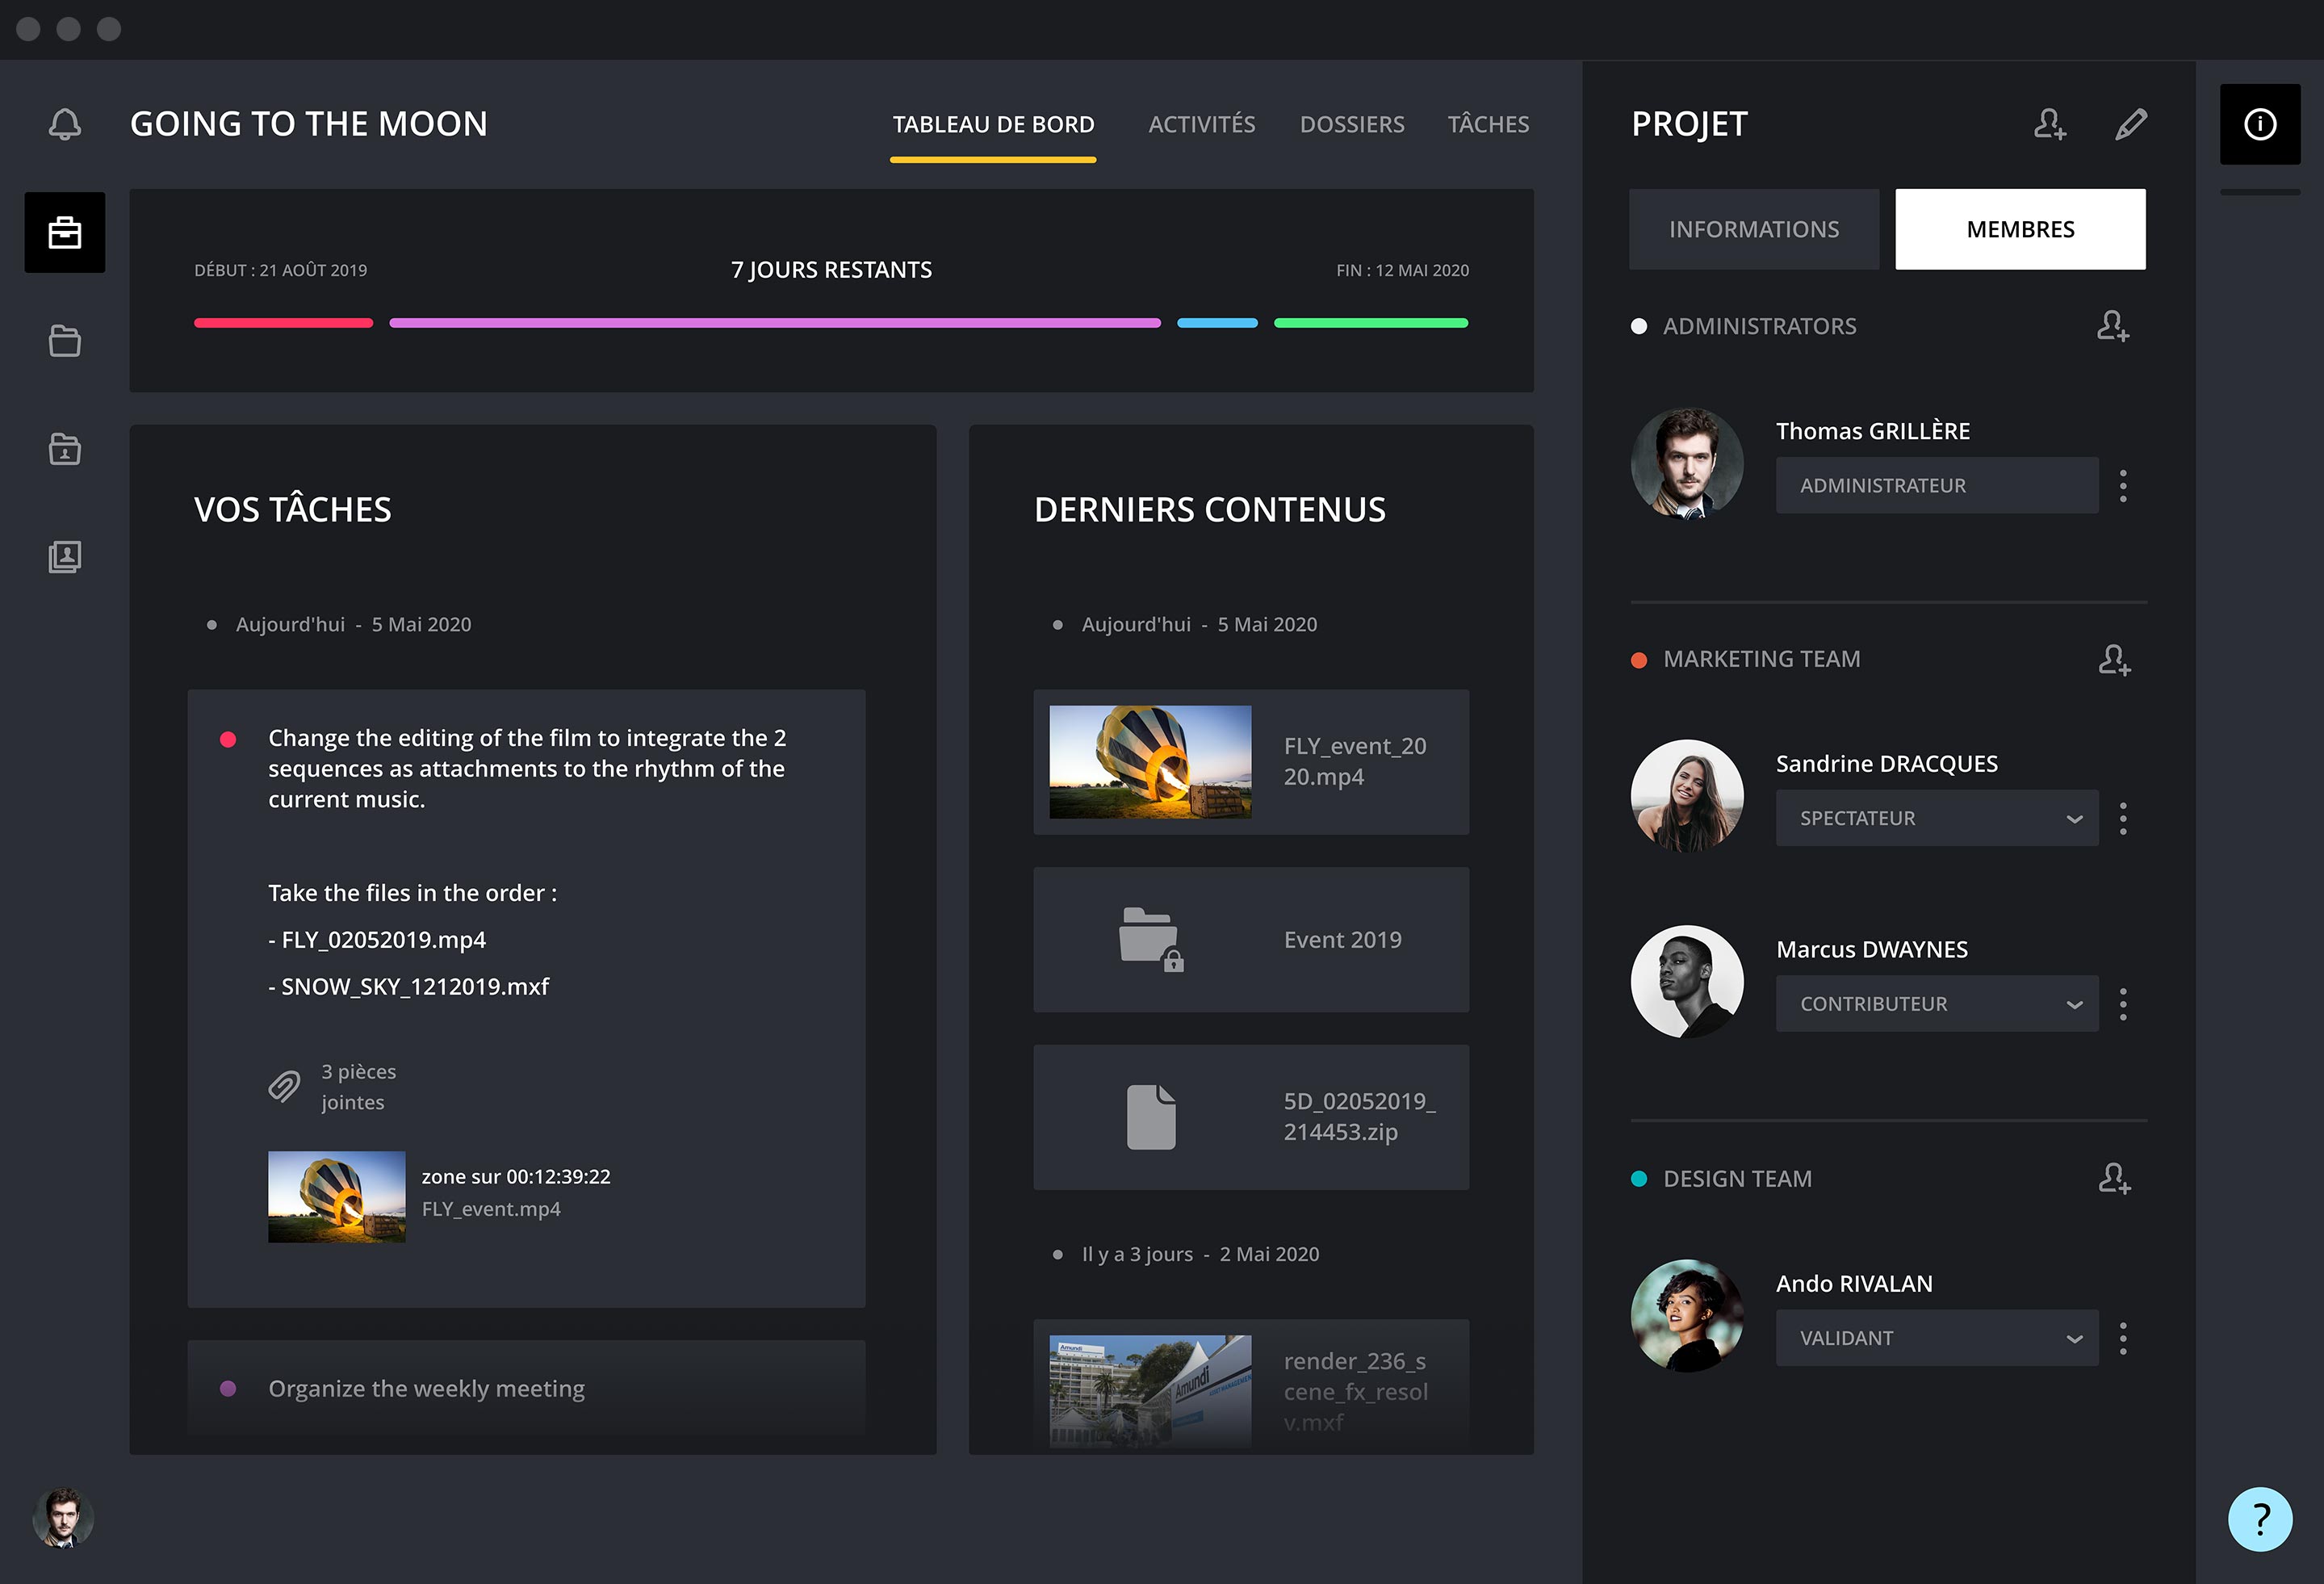The width and height of the screenshot is (2324, 1584).
Task: Click the 3 pièces jointes label
Action: pyautogui.click(x=358, y=1087)
